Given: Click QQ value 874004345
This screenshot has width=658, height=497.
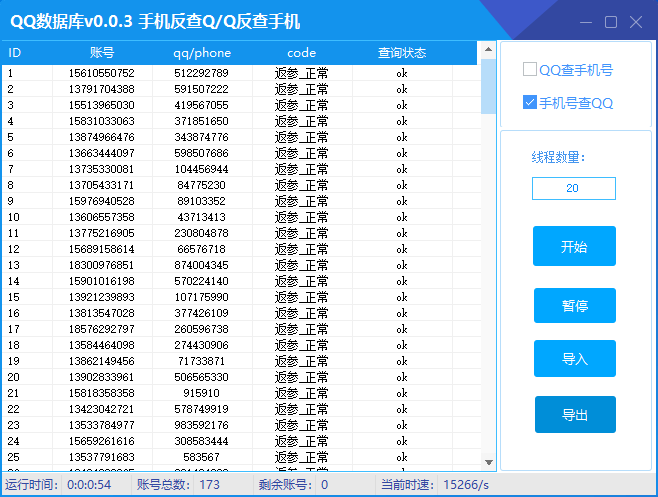Looking at the screenshot, I should pyautogui.click(x=201, y=265).
